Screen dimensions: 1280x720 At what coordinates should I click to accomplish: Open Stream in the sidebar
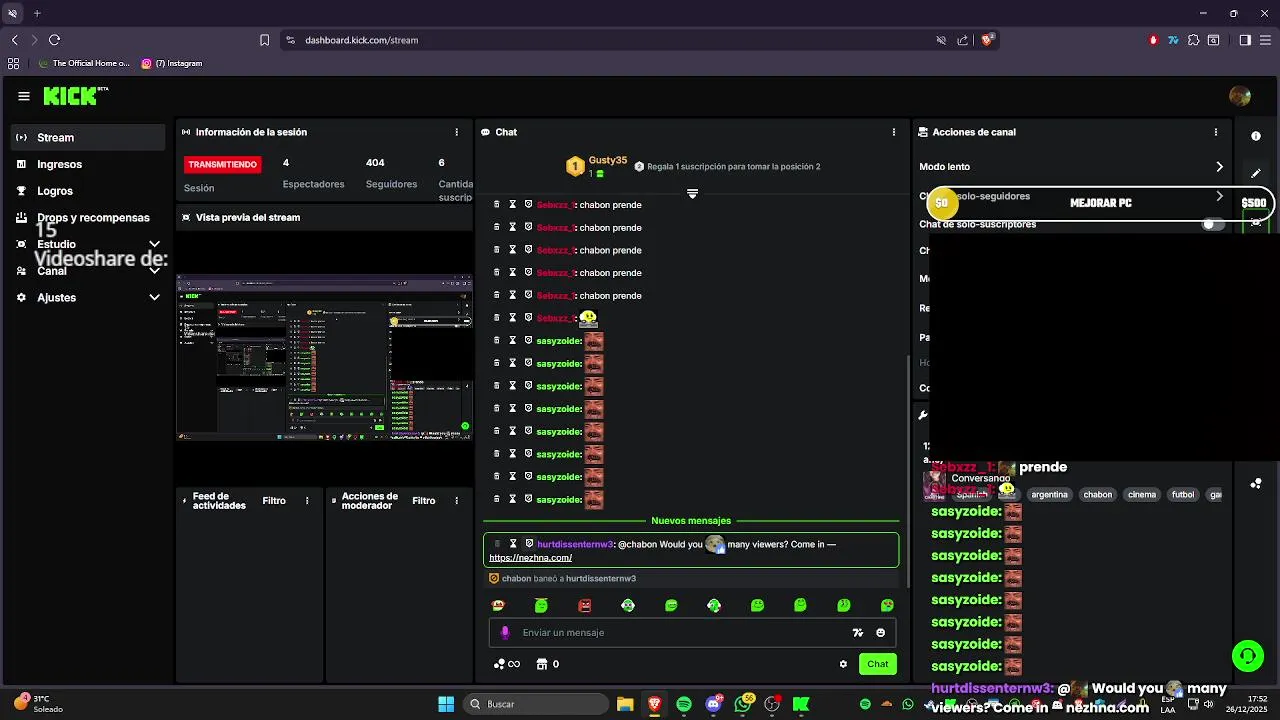coord(88,137)
